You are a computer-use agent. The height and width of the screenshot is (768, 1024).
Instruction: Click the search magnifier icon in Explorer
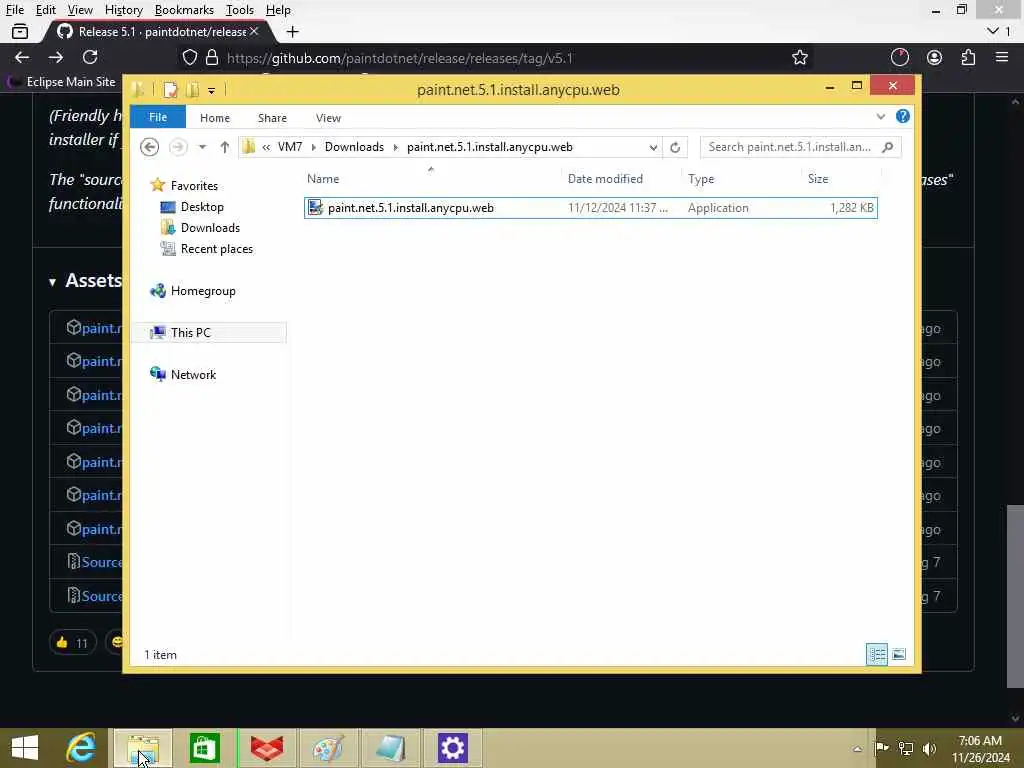tap(888, 147)
